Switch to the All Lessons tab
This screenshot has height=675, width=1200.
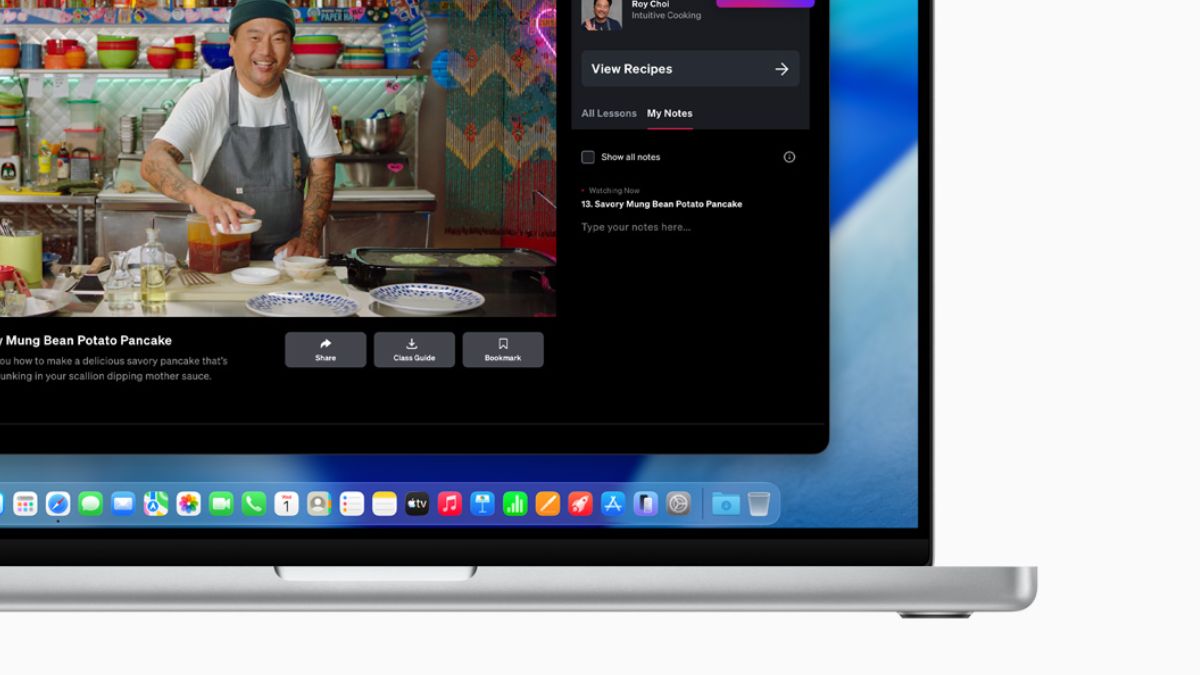(x=609, y=113)
